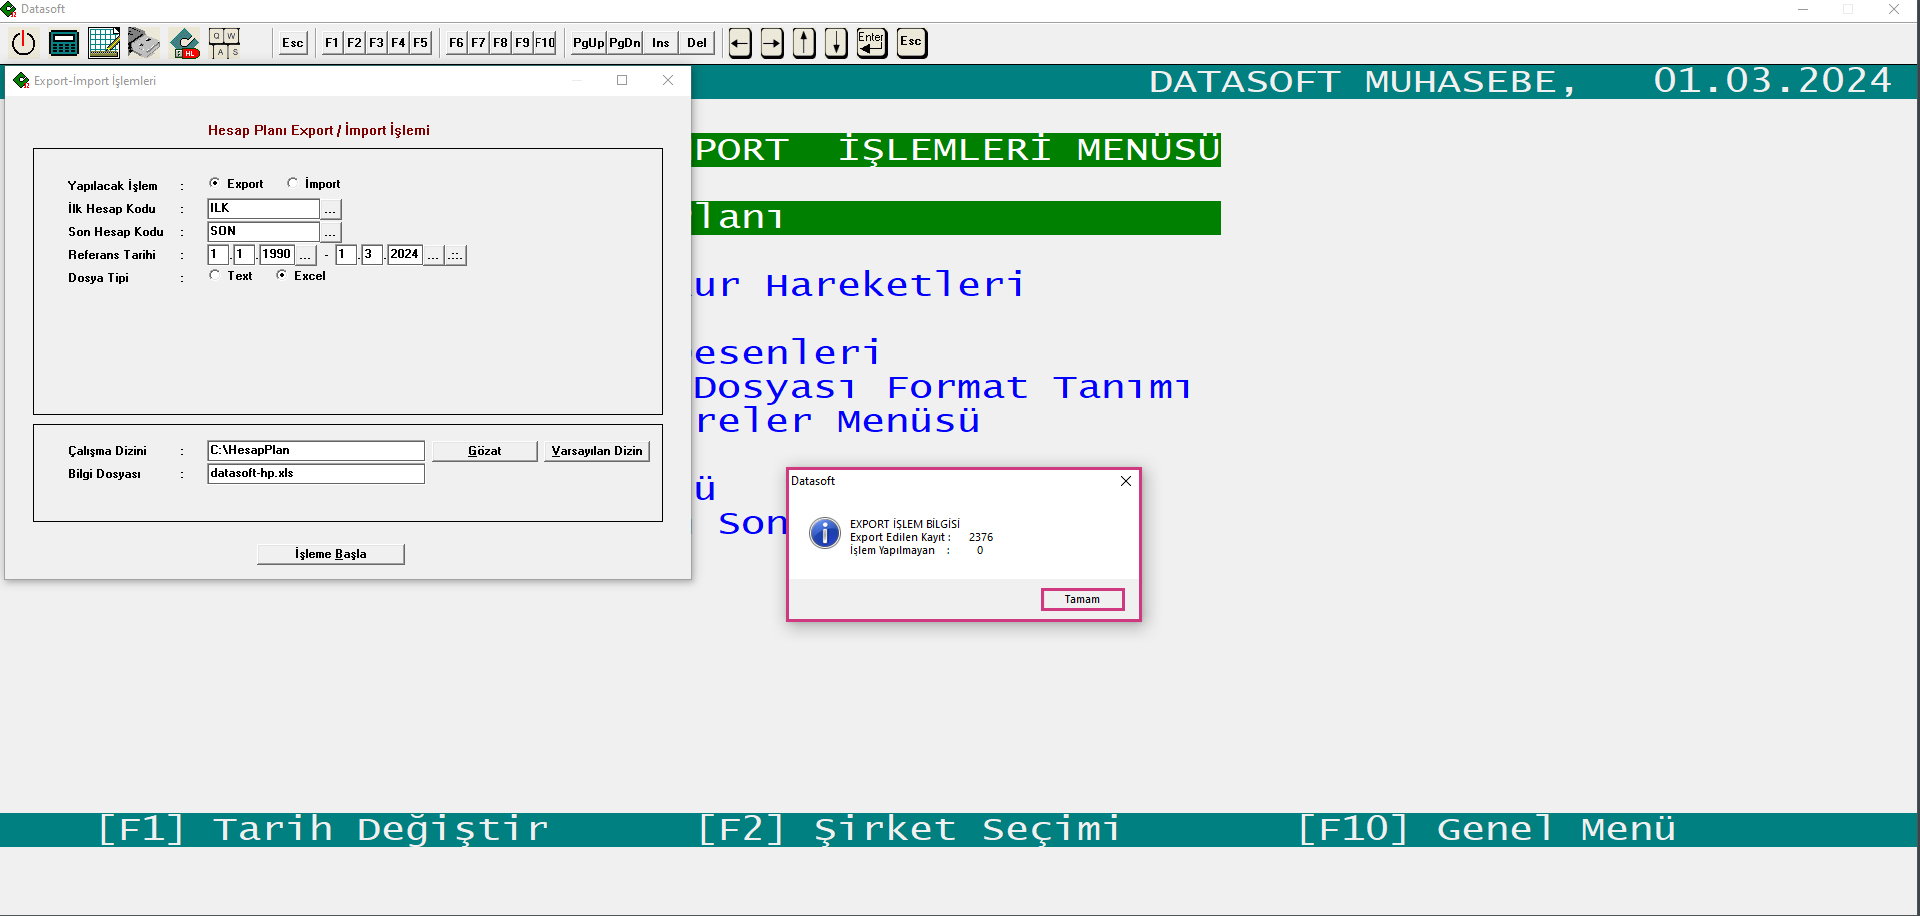
Task: Click the Bilgi Dosyası filename field
Action: 316,474
